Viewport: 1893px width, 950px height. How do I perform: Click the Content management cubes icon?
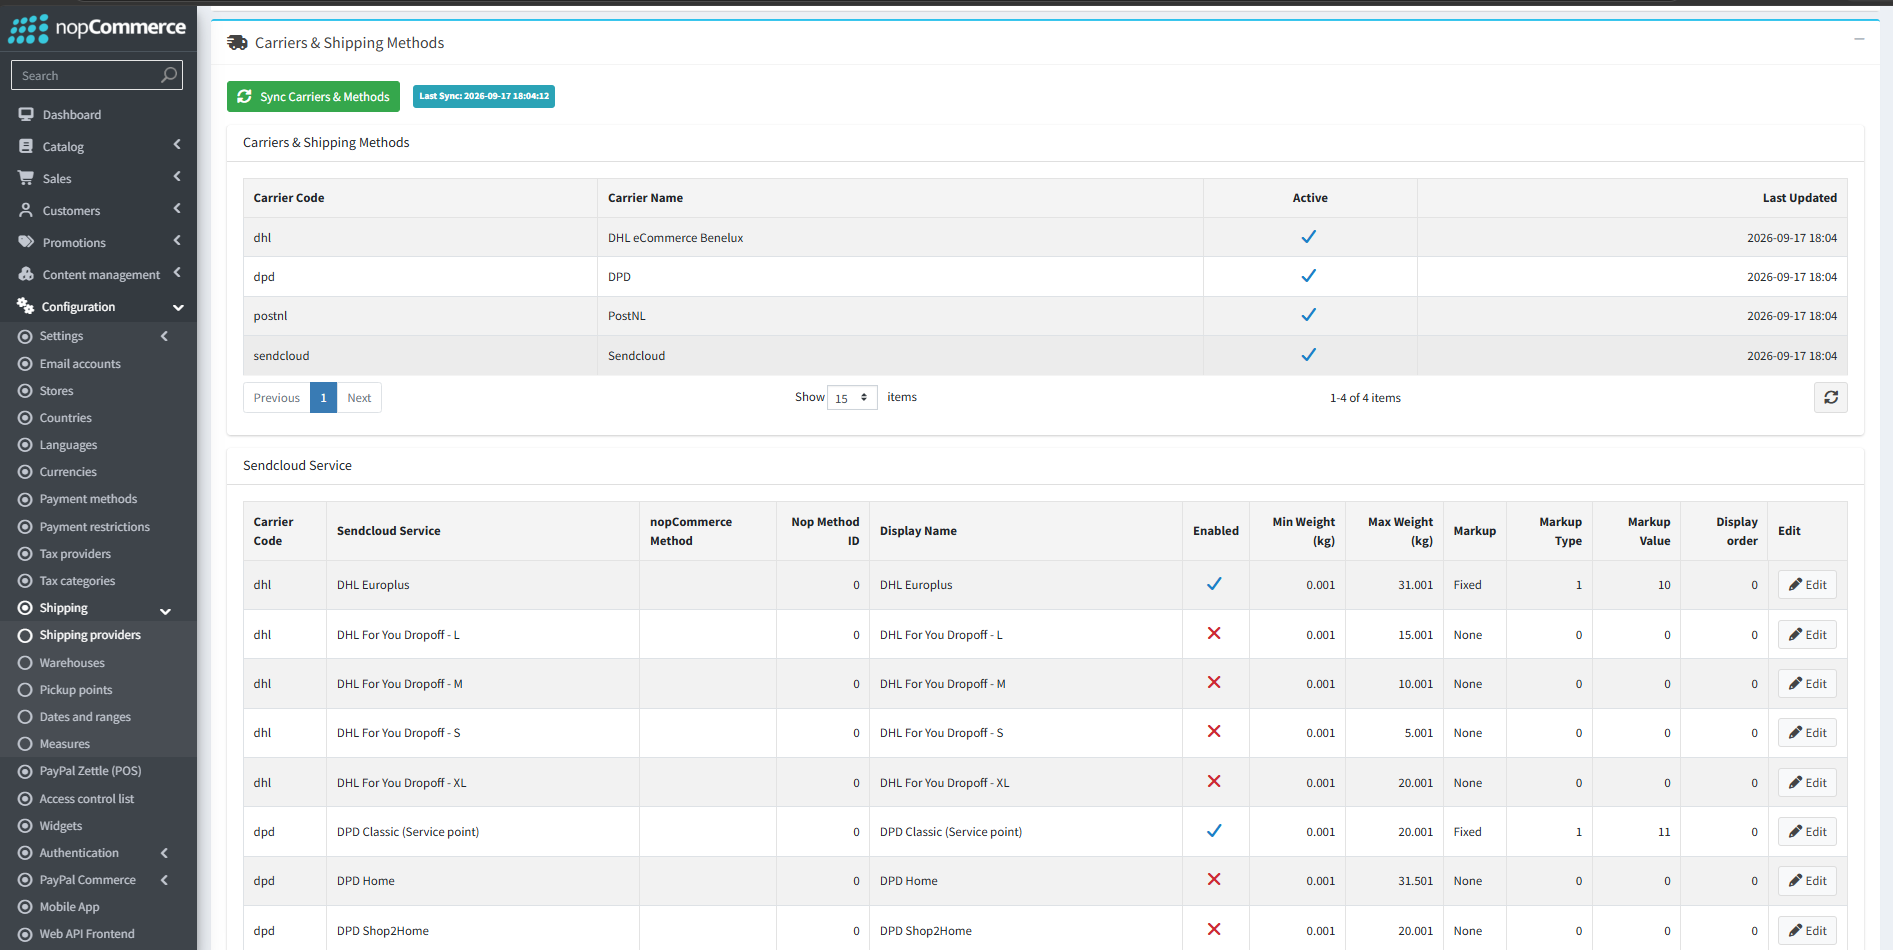click(x=26, y=274)
